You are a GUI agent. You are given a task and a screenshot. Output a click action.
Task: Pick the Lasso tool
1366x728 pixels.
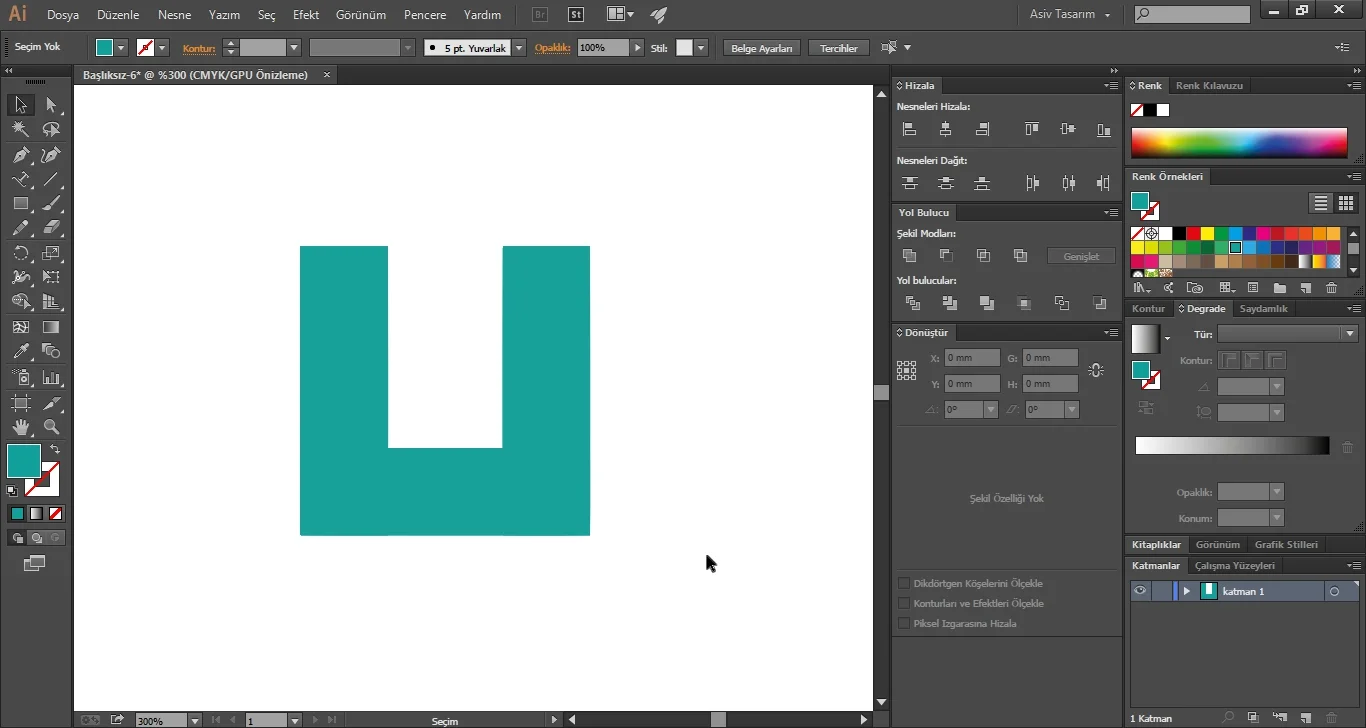[51, 130]
